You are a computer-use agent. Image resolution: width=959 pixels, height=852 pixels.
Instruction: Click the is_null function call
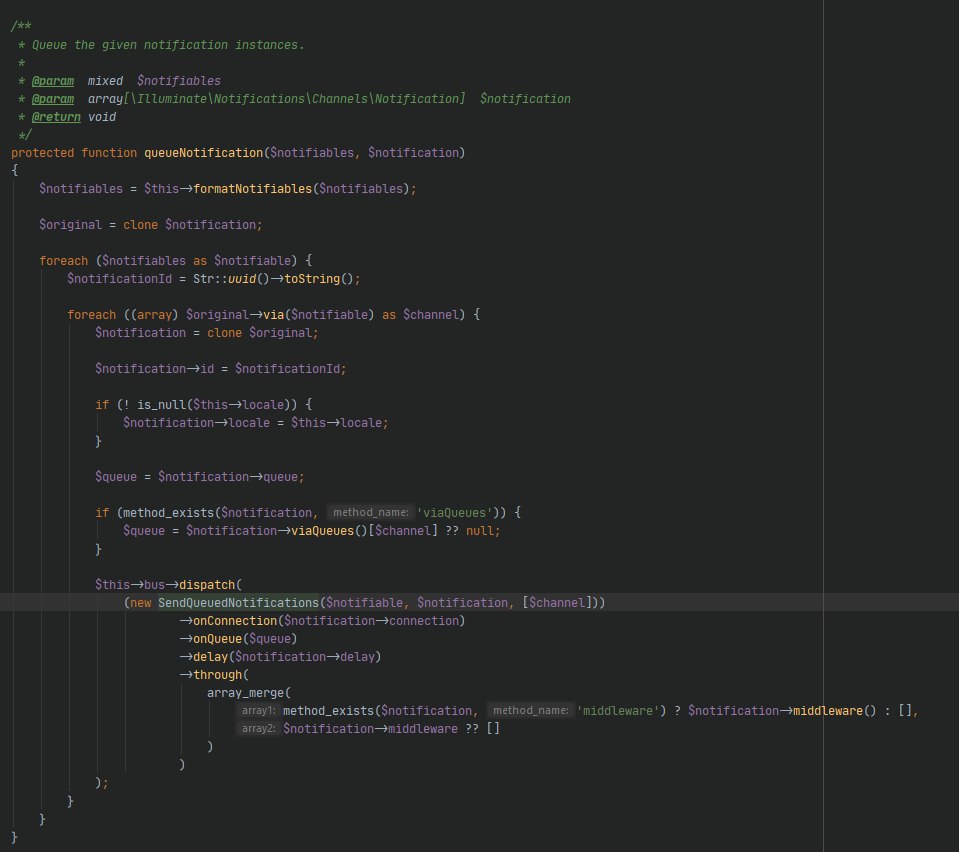point(161,405)
